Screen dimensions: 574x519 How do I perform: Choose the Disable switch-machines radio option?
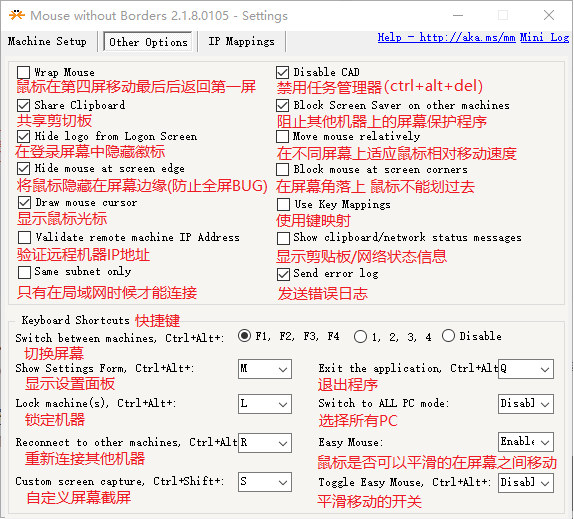[x=448, y=336]
